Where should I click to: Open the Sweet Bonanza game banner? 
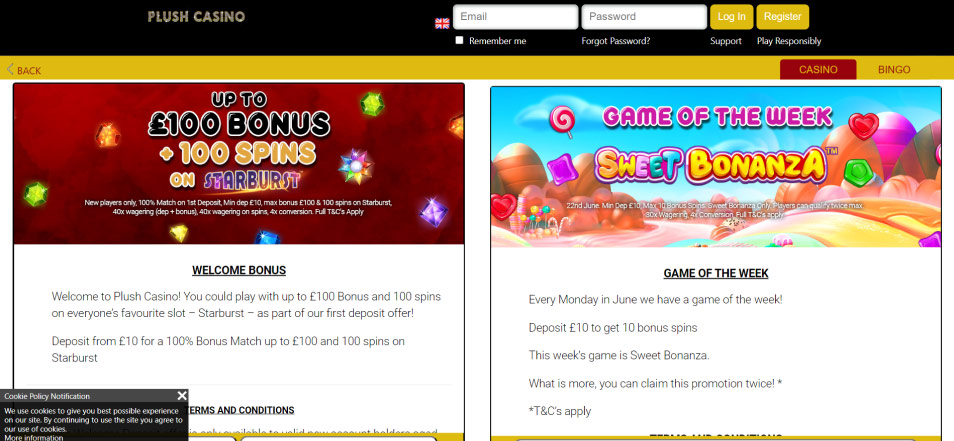[716, 167]
